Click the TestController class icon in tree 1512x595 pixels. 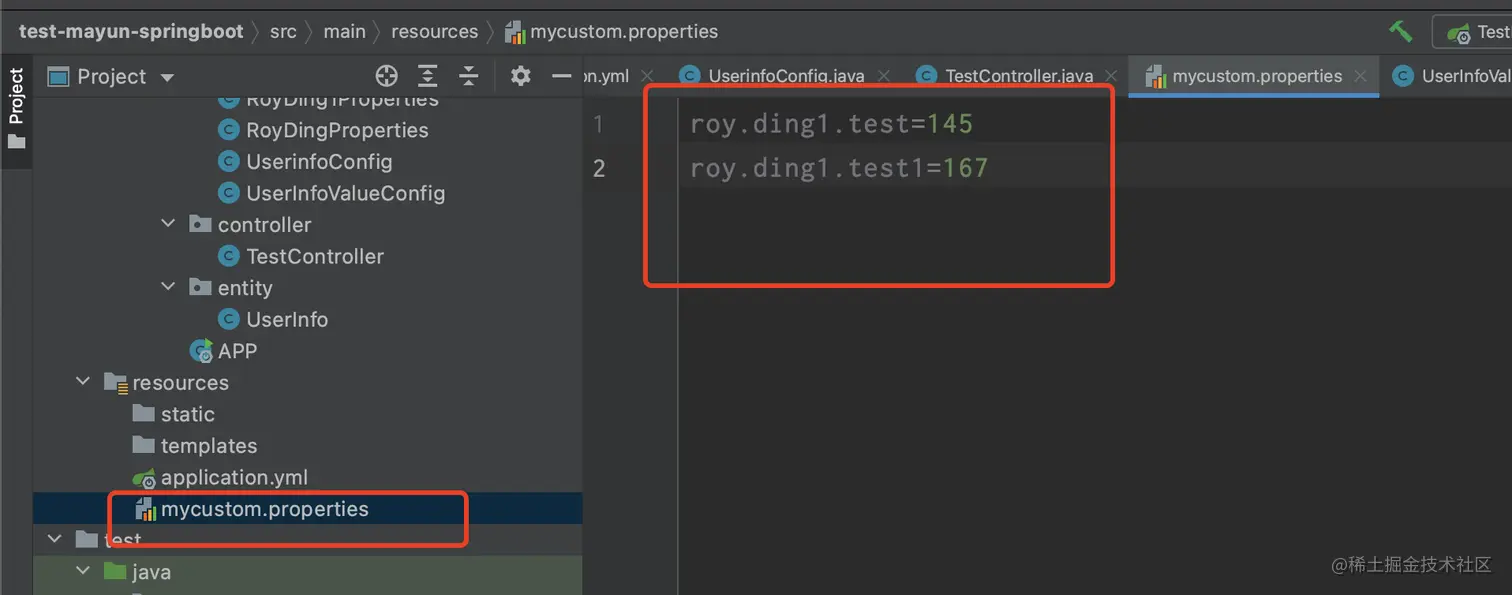coord(230,256)
